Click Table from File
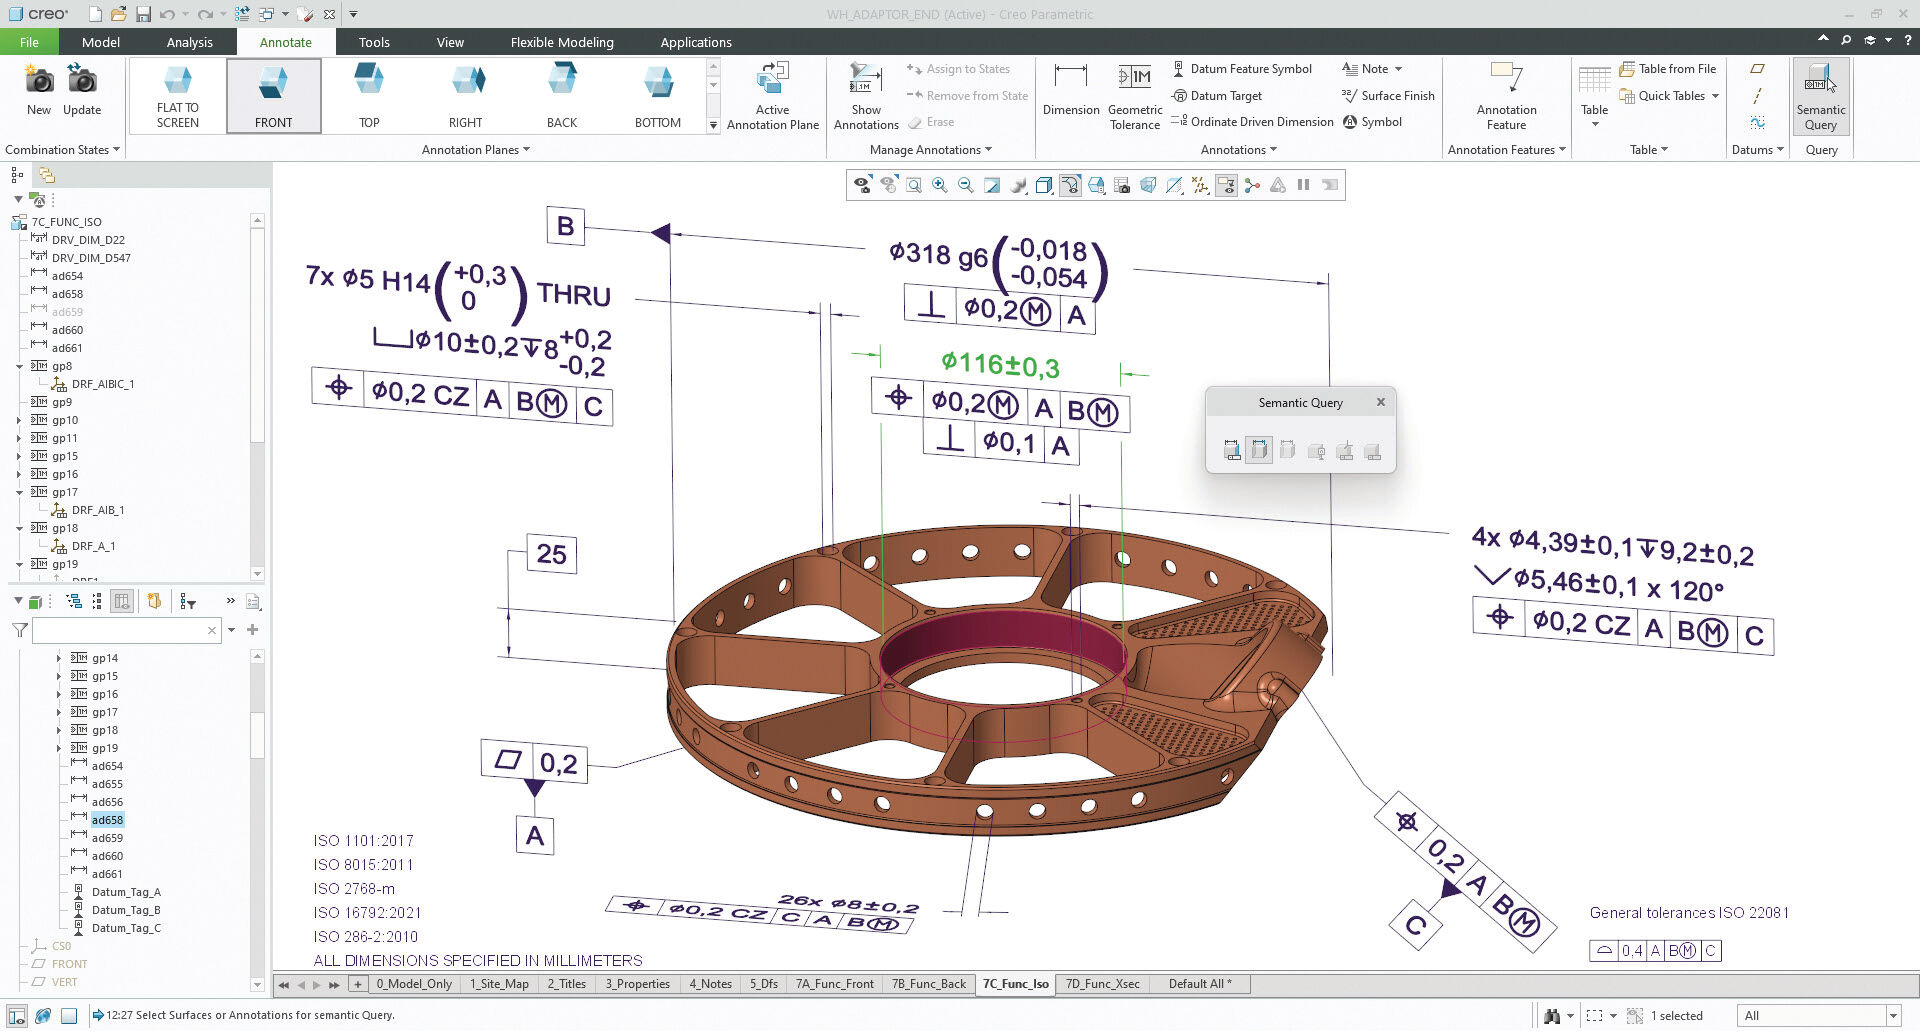Screen dimensions: 1920x1032 (x=1668, y=68)
